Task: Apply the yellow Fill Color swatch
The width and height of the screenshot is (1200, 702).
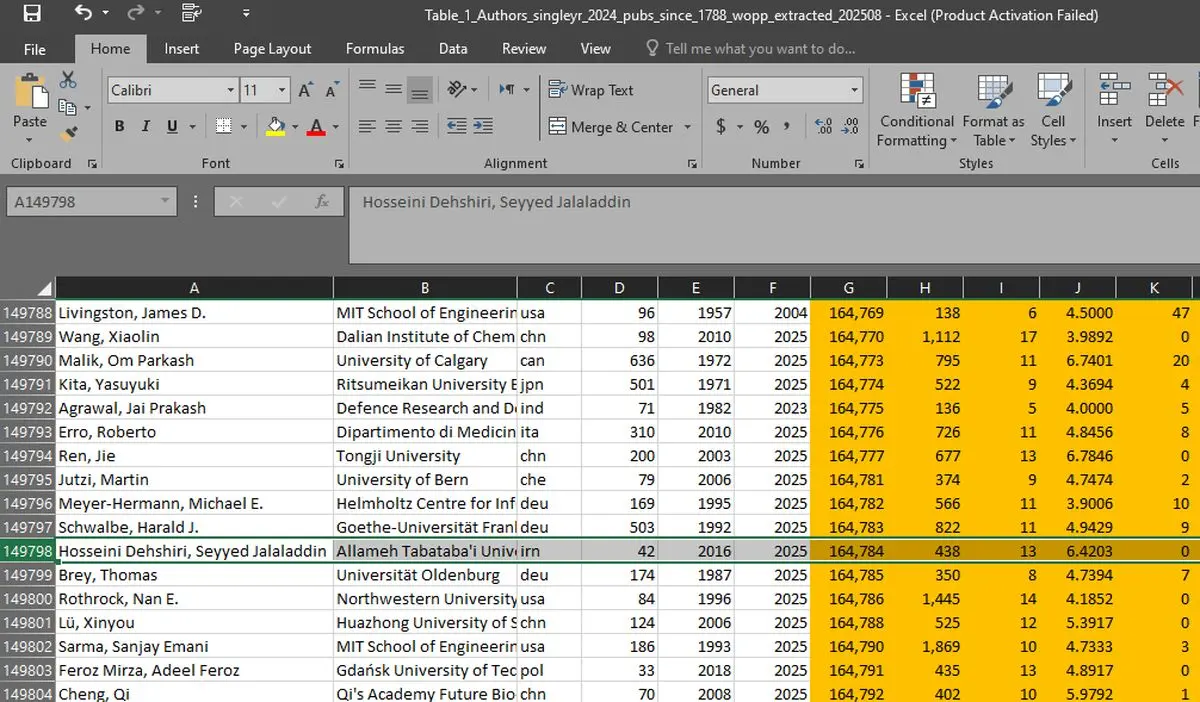Action: click(276, 127)
